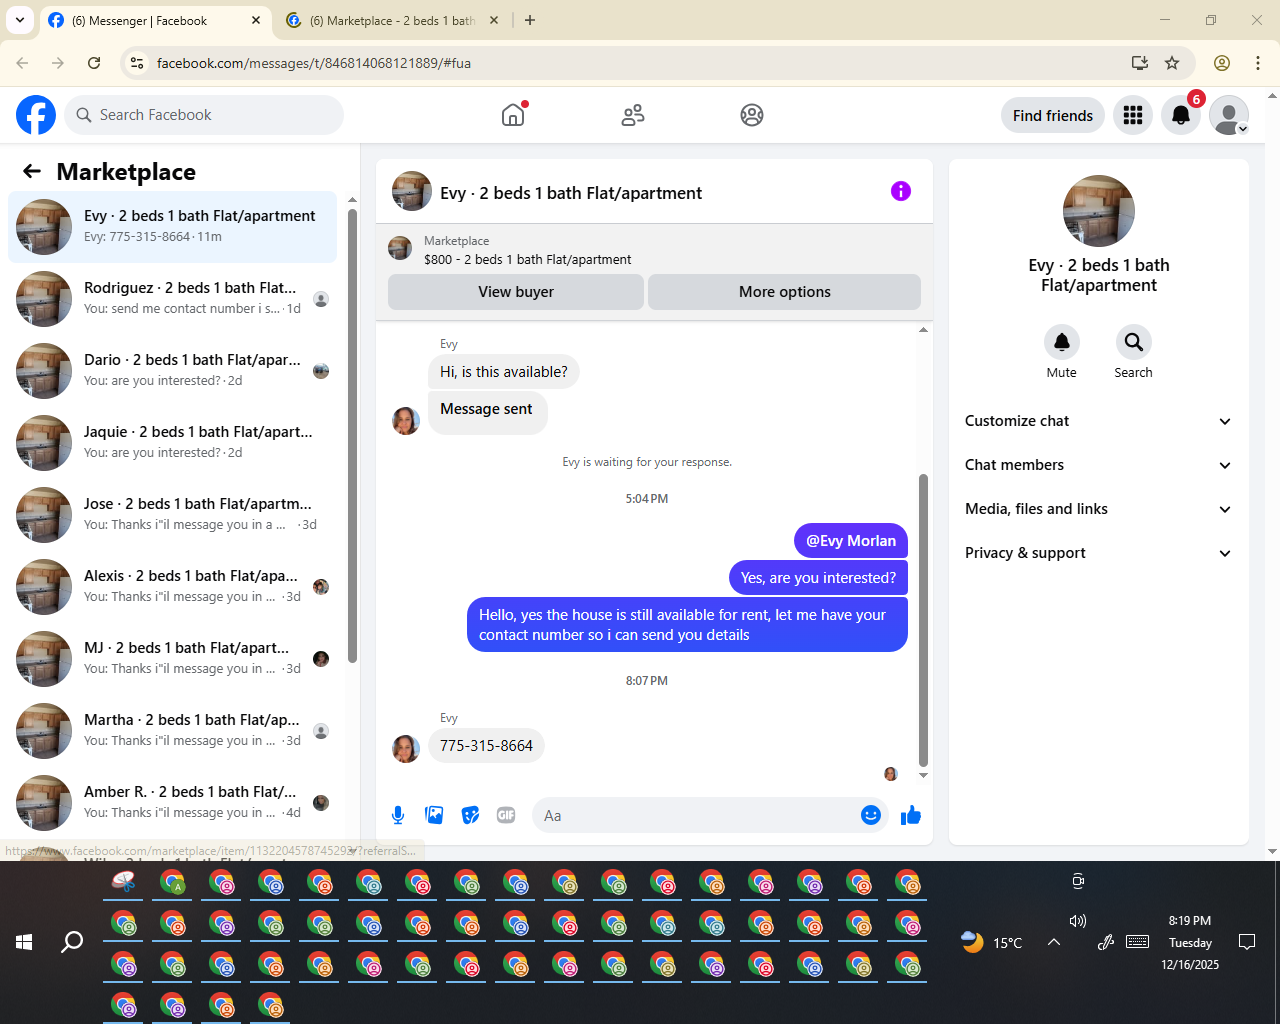
Task: Open the MJ conversation
Action: tap(173, 659)
